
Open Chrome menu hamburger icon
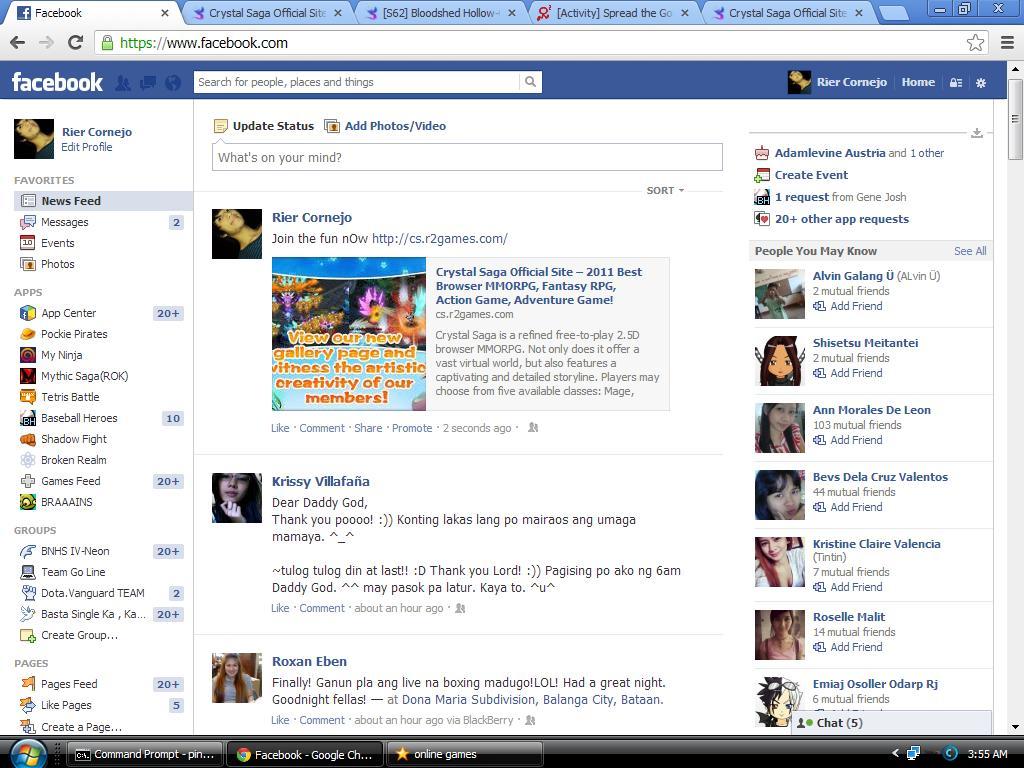[x=1008, y=43]
